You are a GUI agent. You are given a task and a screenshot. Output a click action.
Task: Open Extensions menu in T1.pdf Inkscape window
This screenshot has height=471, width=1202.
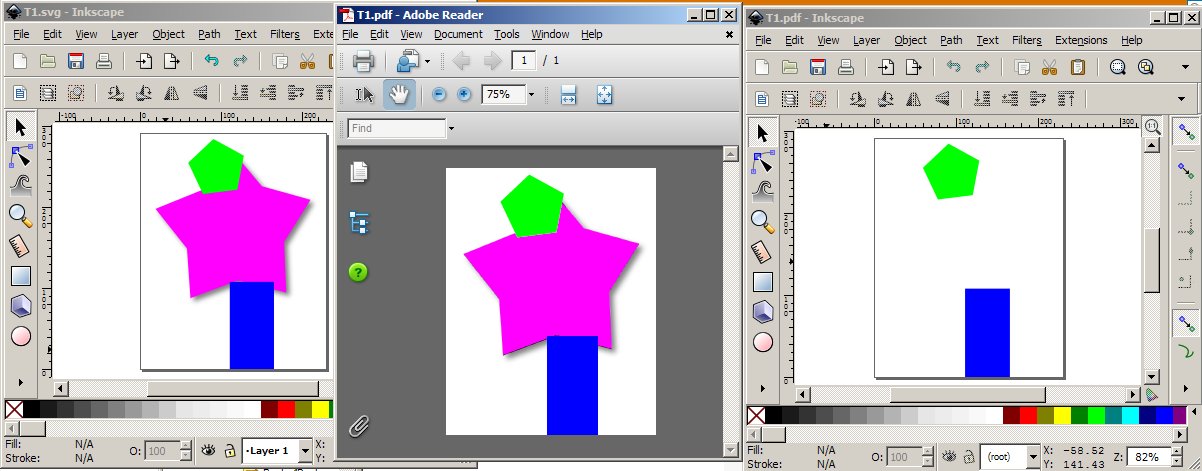click(1081, 40)
